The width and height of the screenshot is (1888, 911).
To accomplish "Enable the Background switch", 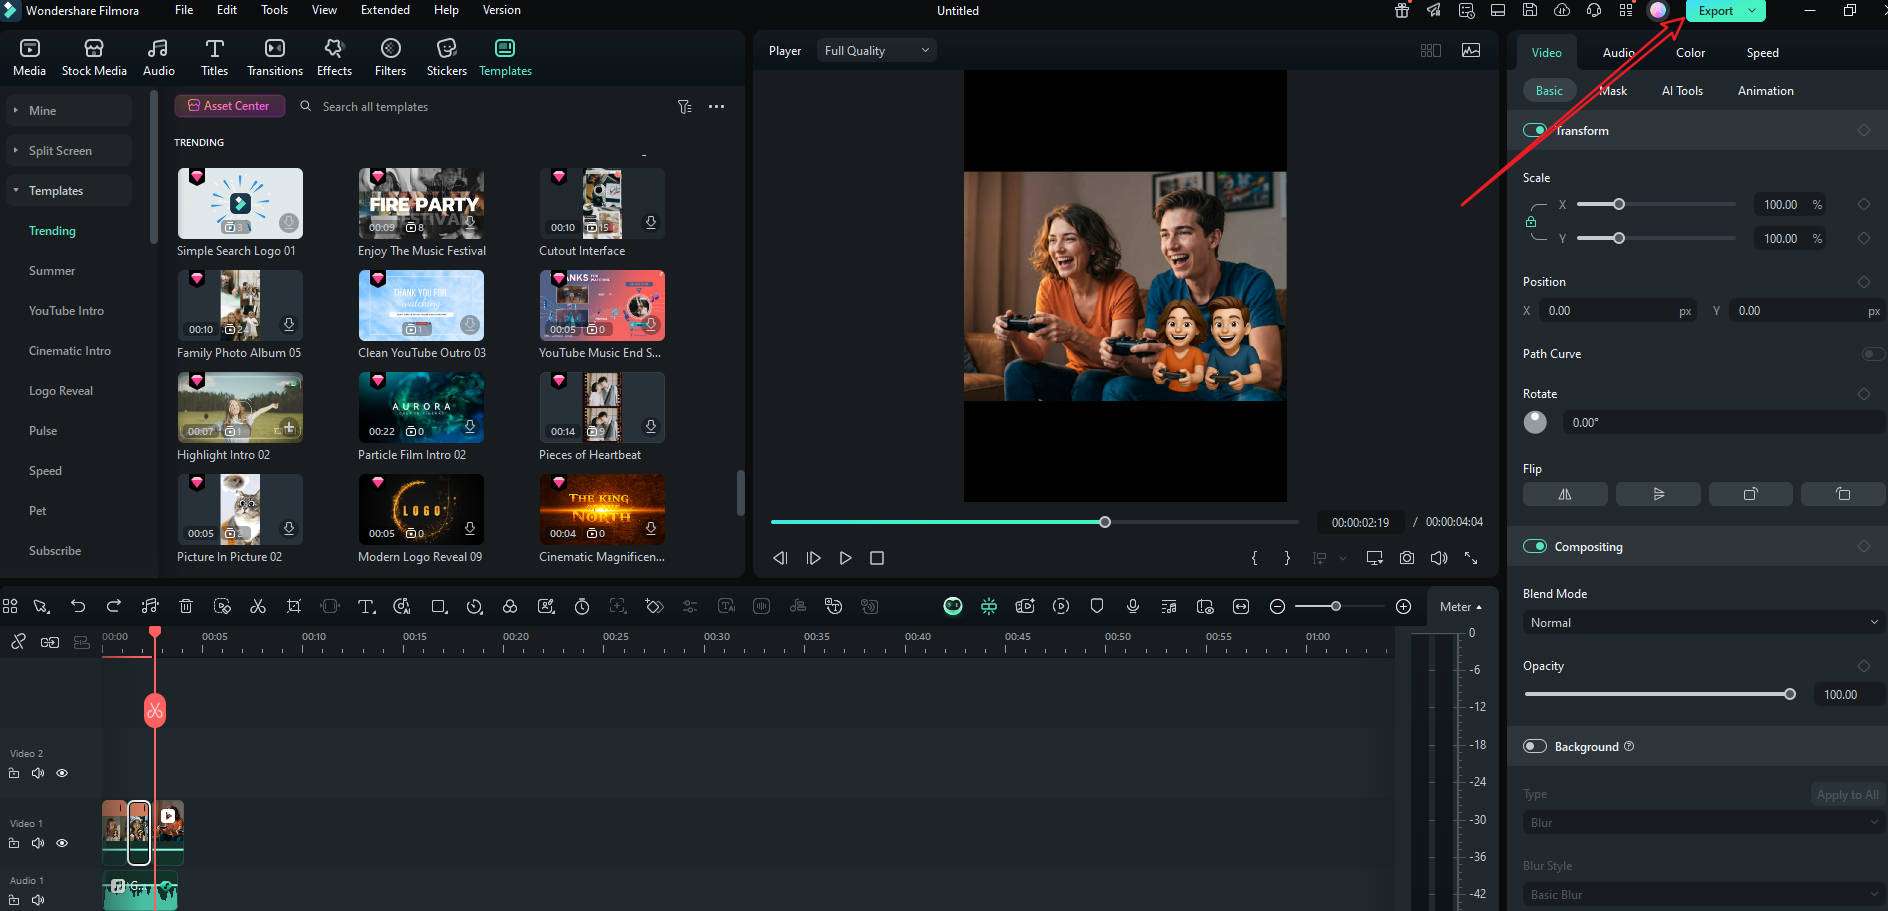I will click(x=1534, y=746).
